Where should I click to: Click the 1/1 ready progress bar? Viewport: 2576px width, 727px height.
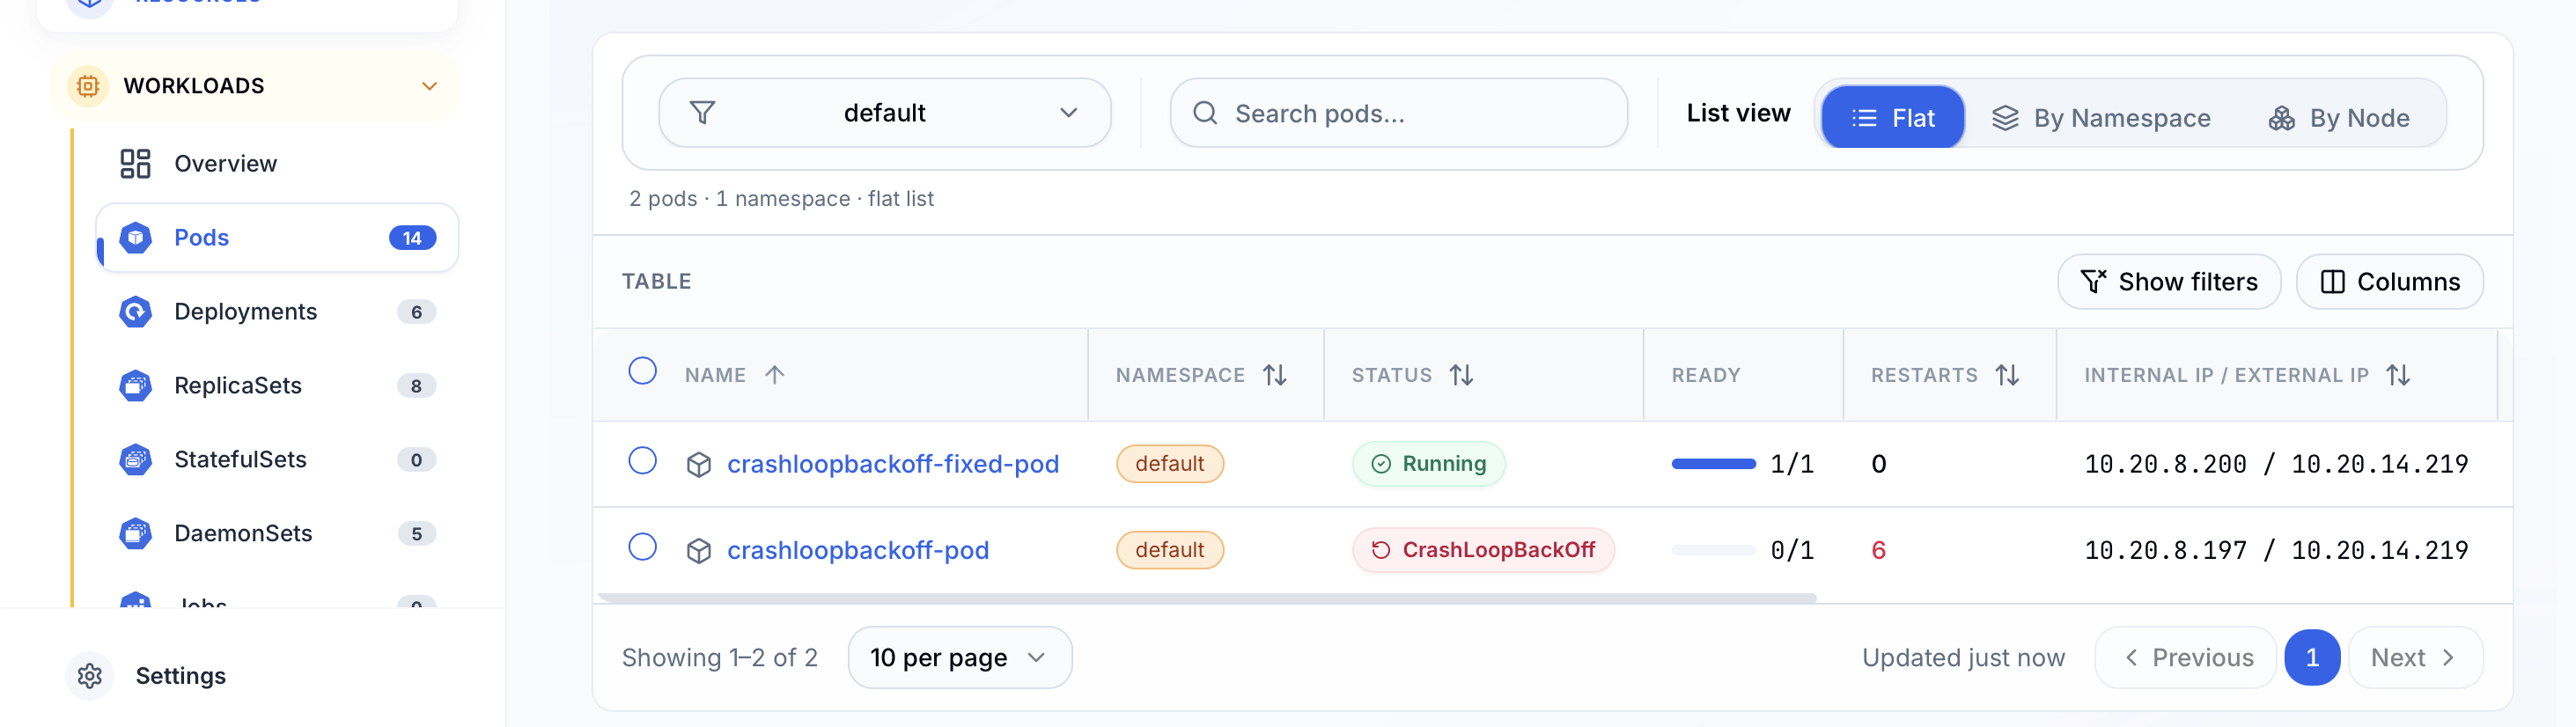(1713, 464)
